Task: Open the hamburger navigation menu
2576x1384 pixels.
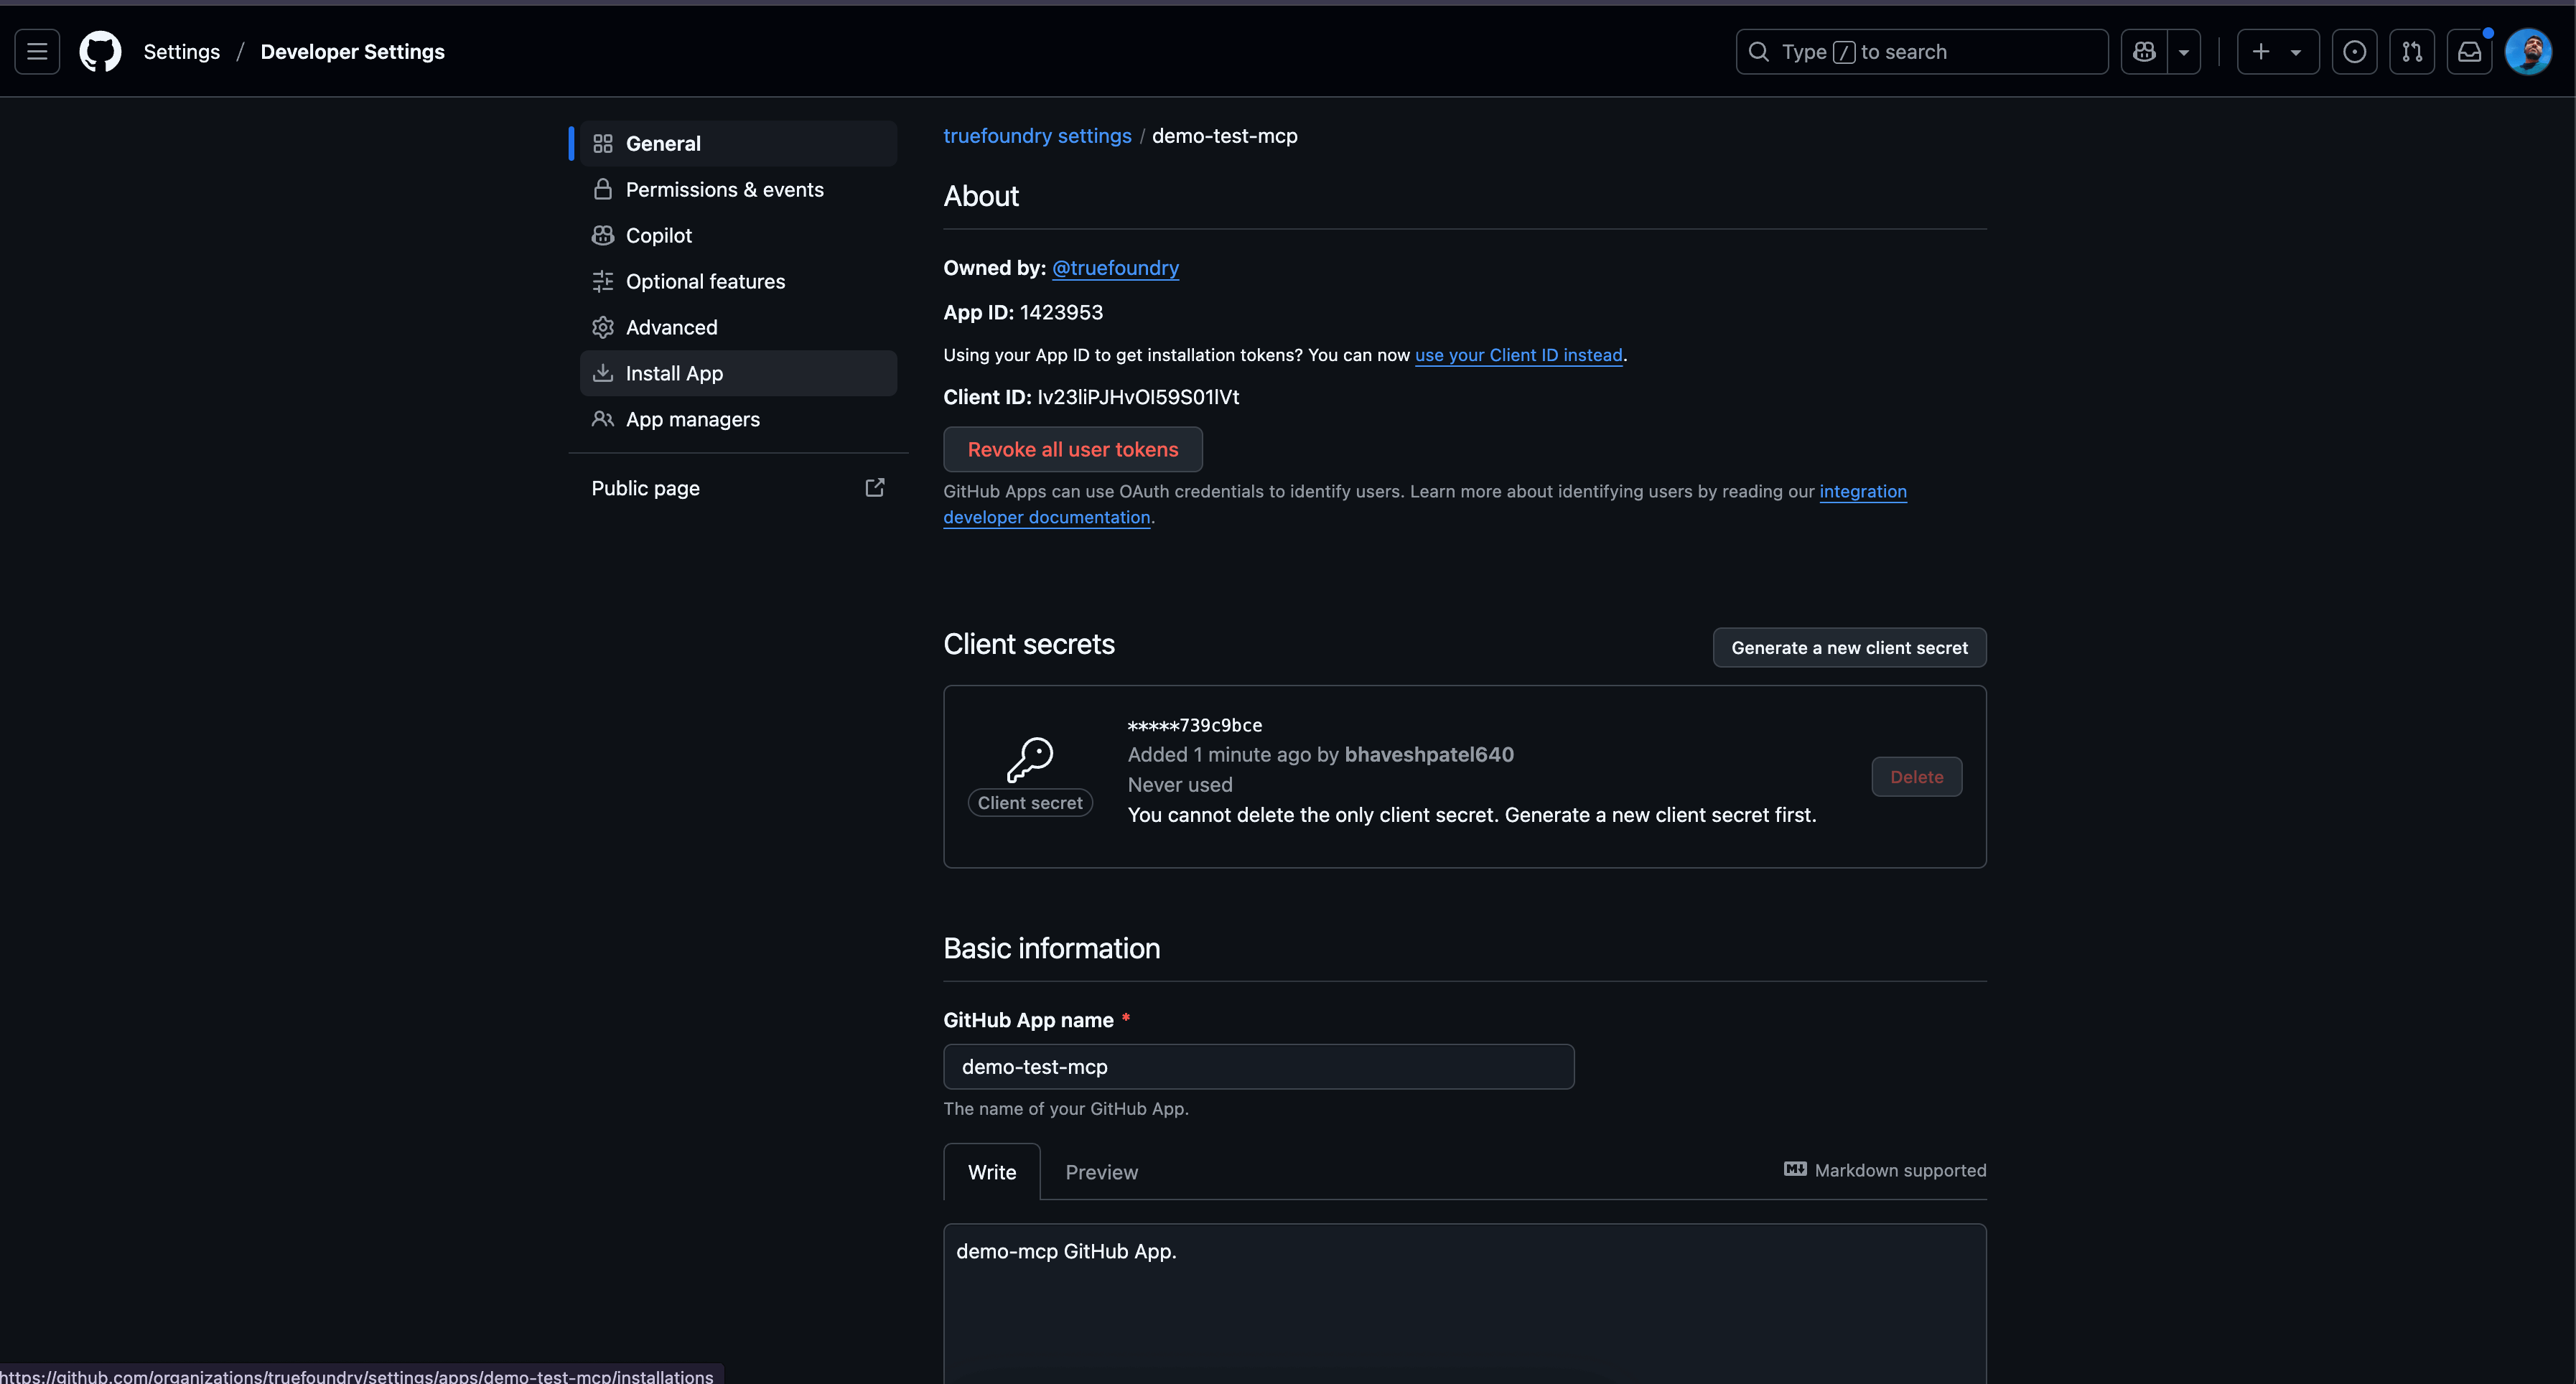Action: point(37,52)
